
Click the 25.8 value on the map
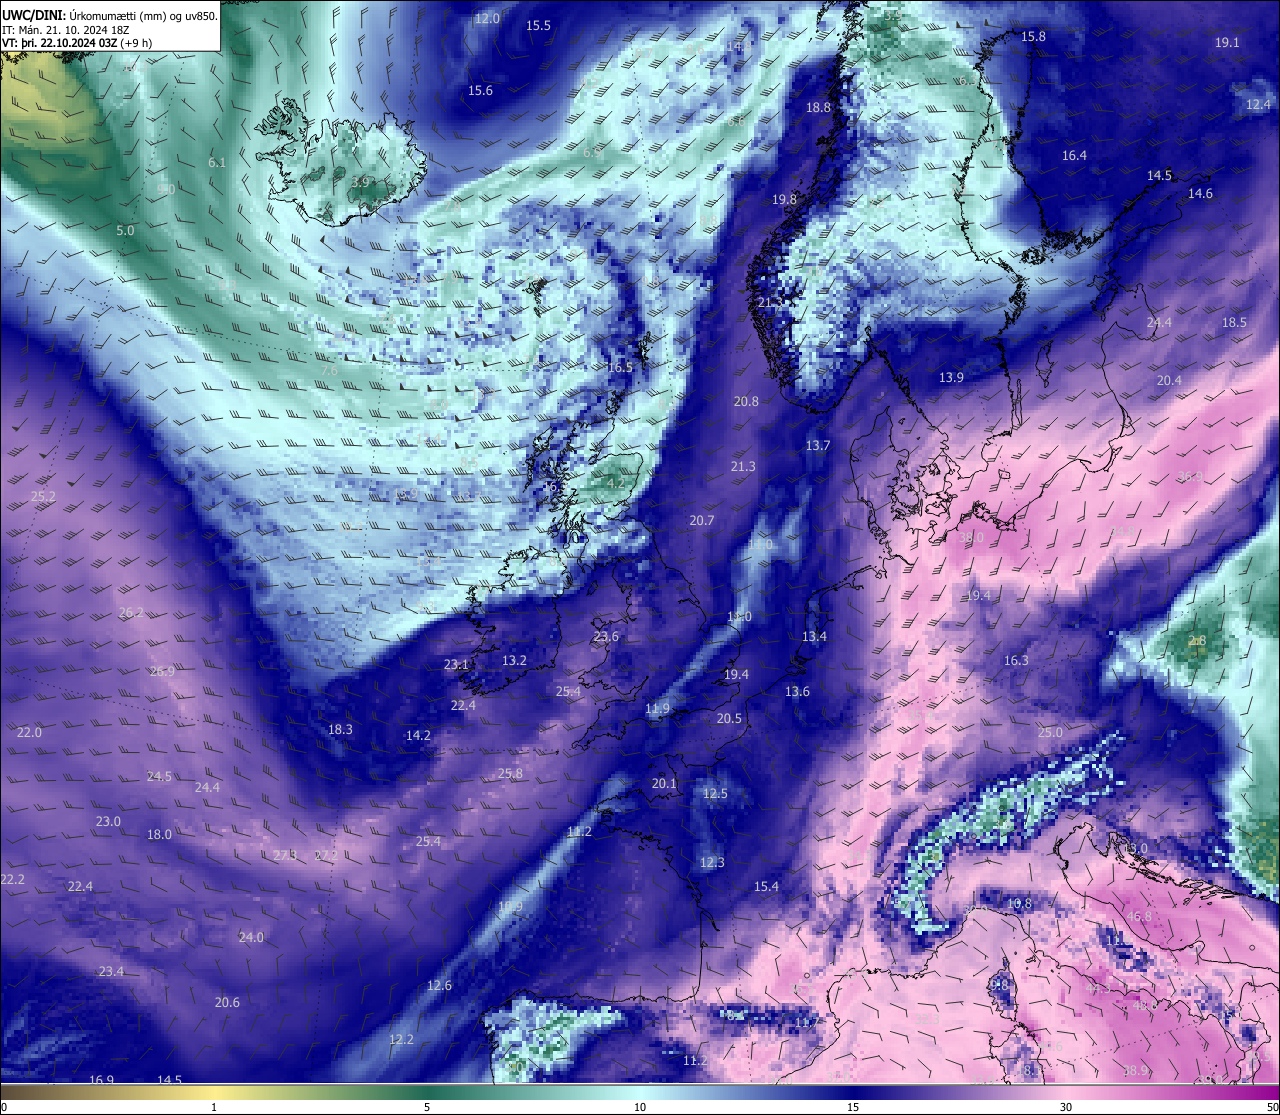pyautogui.click(x=510, y=773)
